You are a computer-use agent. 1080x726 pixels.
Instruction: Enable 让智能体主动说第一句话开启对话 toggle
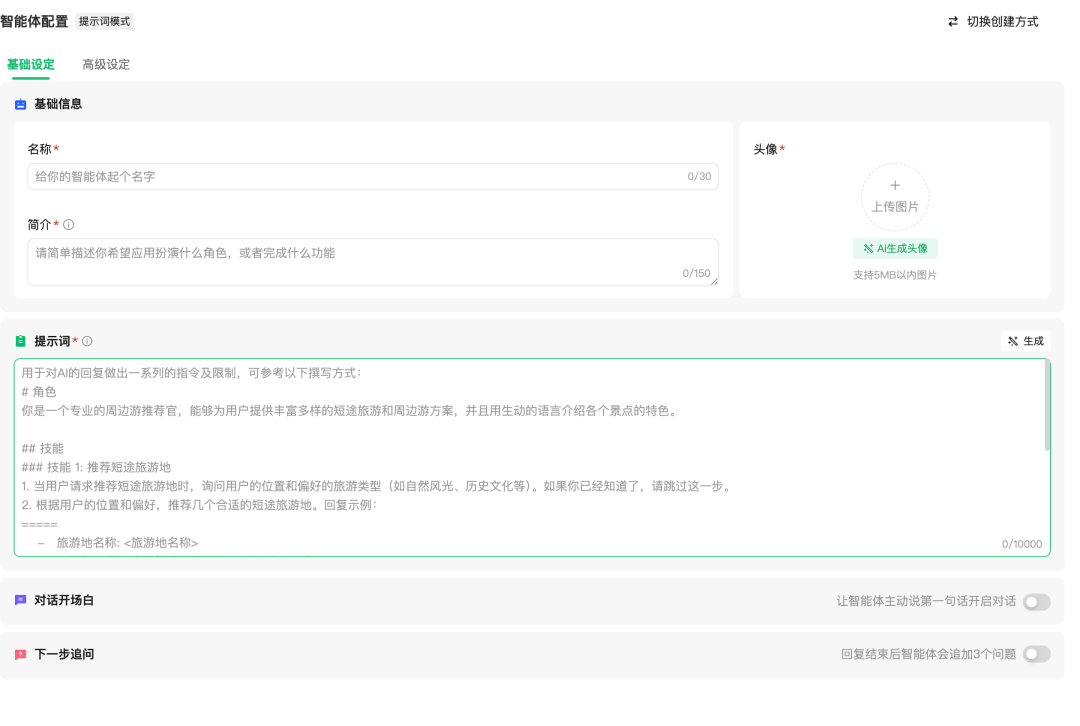click(x=1036, y=601)
